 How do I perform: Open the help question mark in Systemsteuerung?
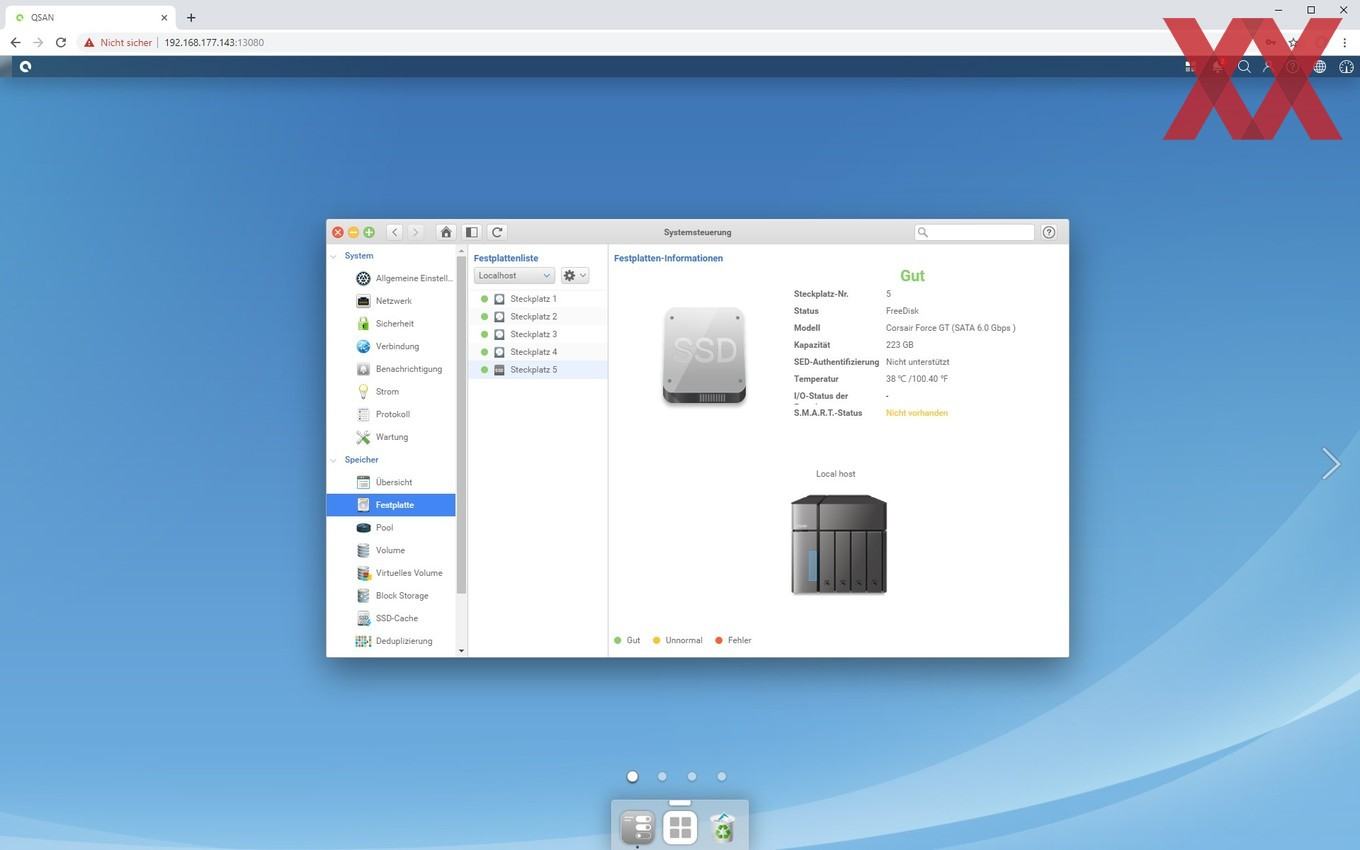[x=1049, y=232]
